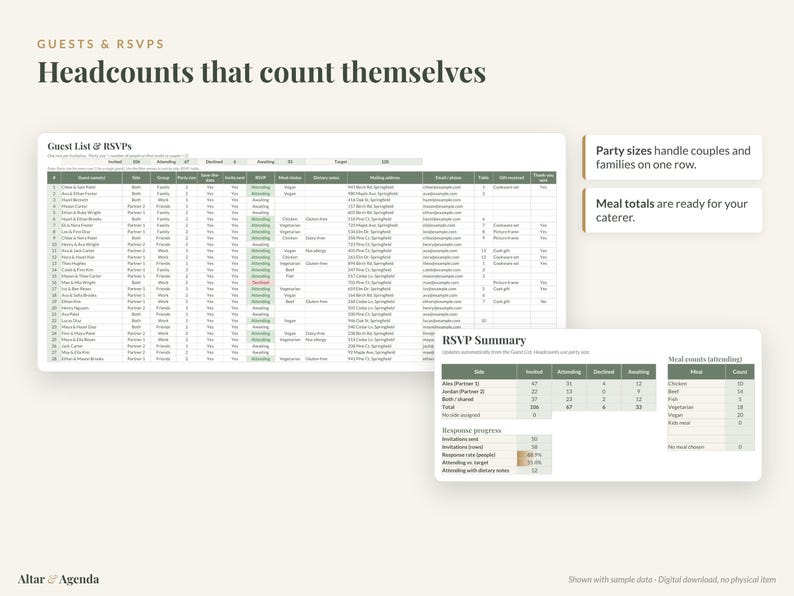Select the Chloe & Sam Patel guest cell
794x596 pixels.
[92, 187]
